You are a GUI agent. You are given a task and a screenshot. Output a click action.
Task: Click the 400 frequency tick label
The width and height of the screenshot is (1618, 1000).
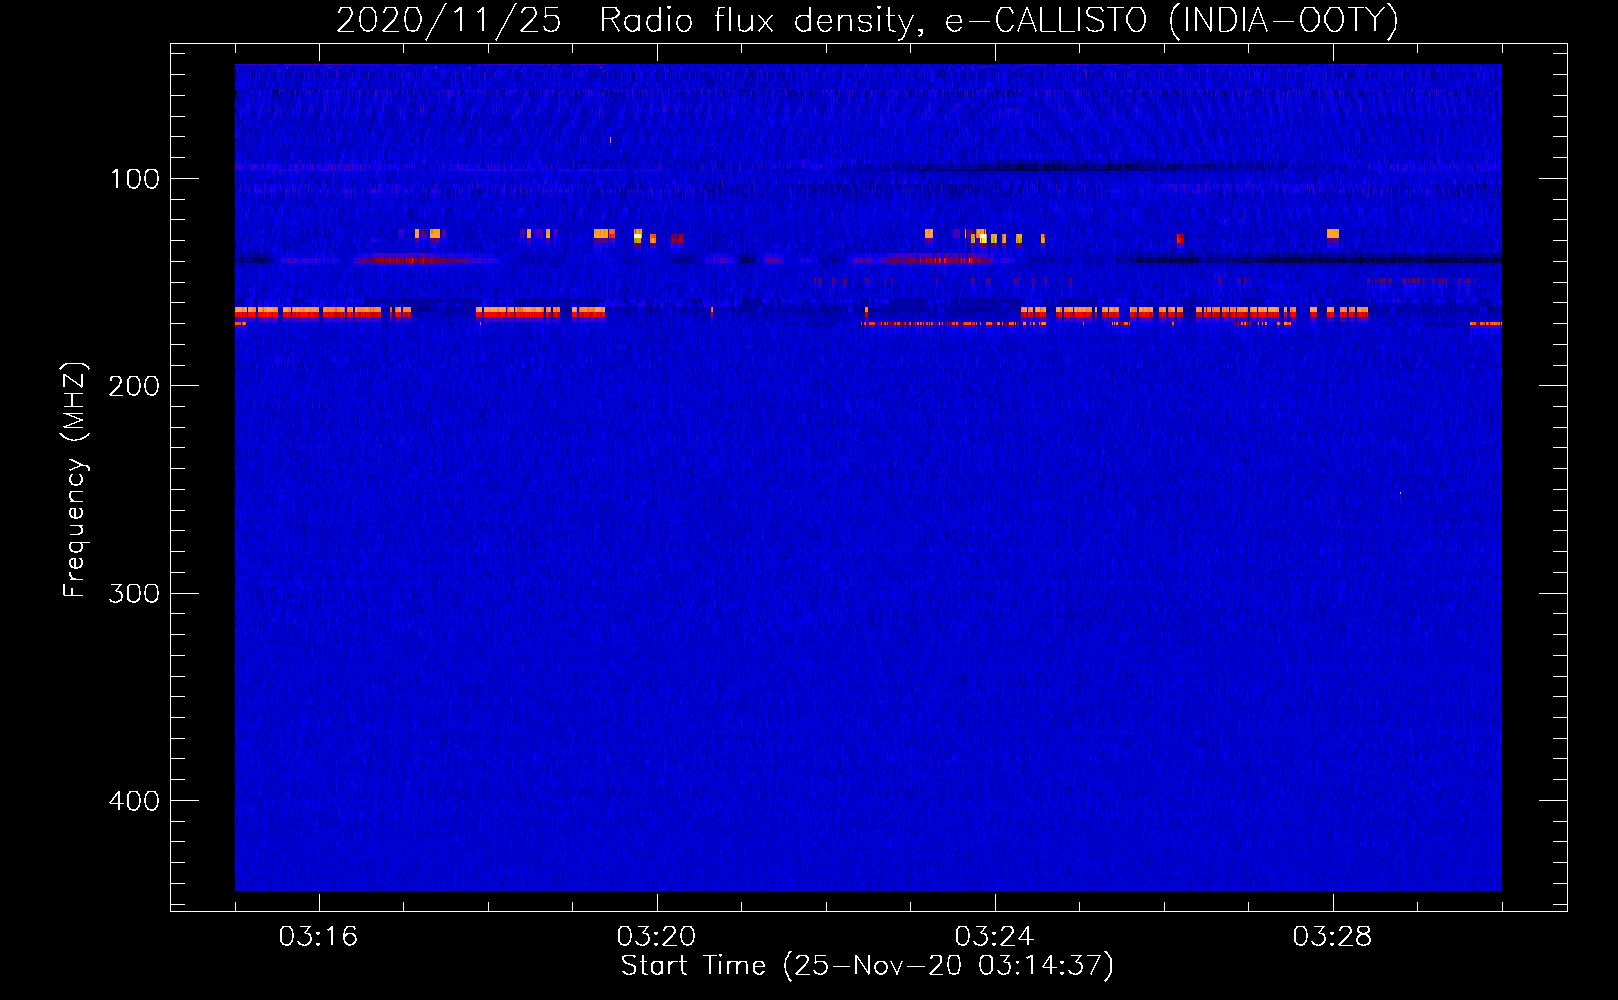pos(134,801)
